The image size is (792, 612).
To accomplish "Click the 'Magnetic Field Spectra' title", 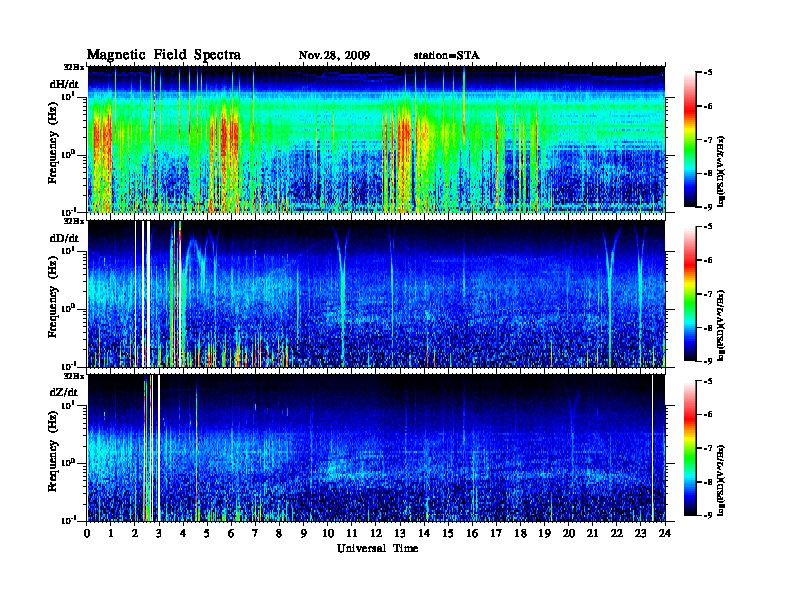I will 164,55.
